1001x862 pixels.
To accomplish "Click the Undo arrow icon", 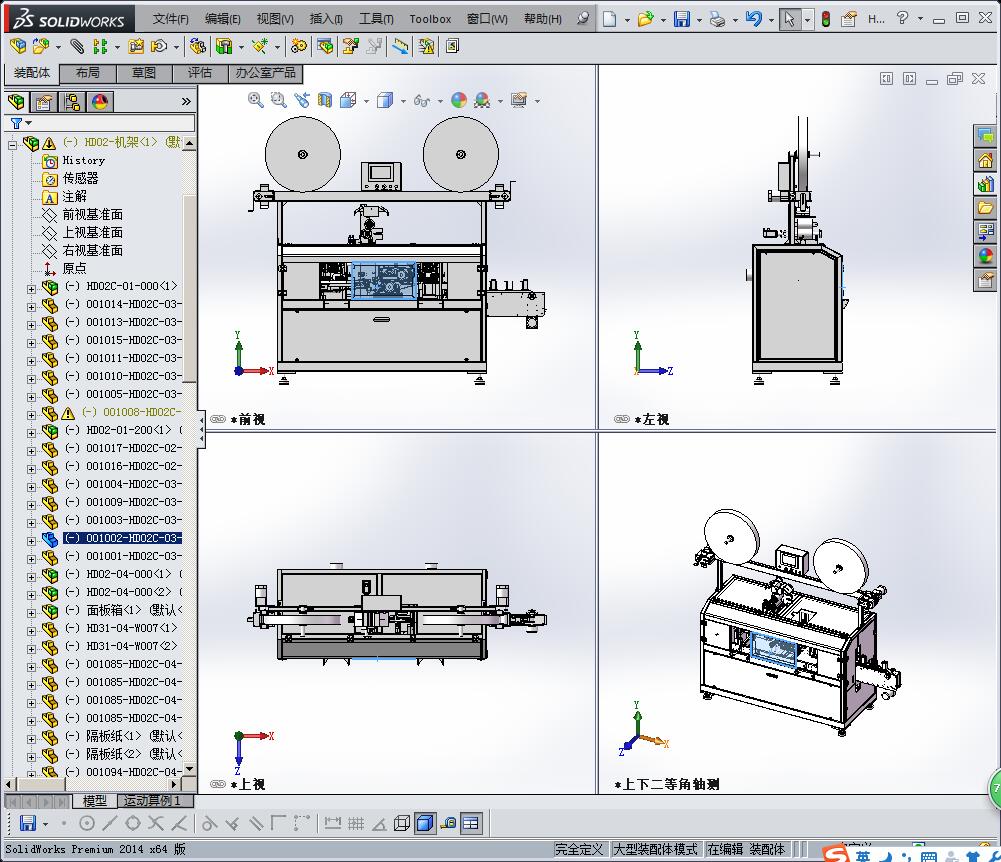I will pyautogui.click(x=754, y=19).
